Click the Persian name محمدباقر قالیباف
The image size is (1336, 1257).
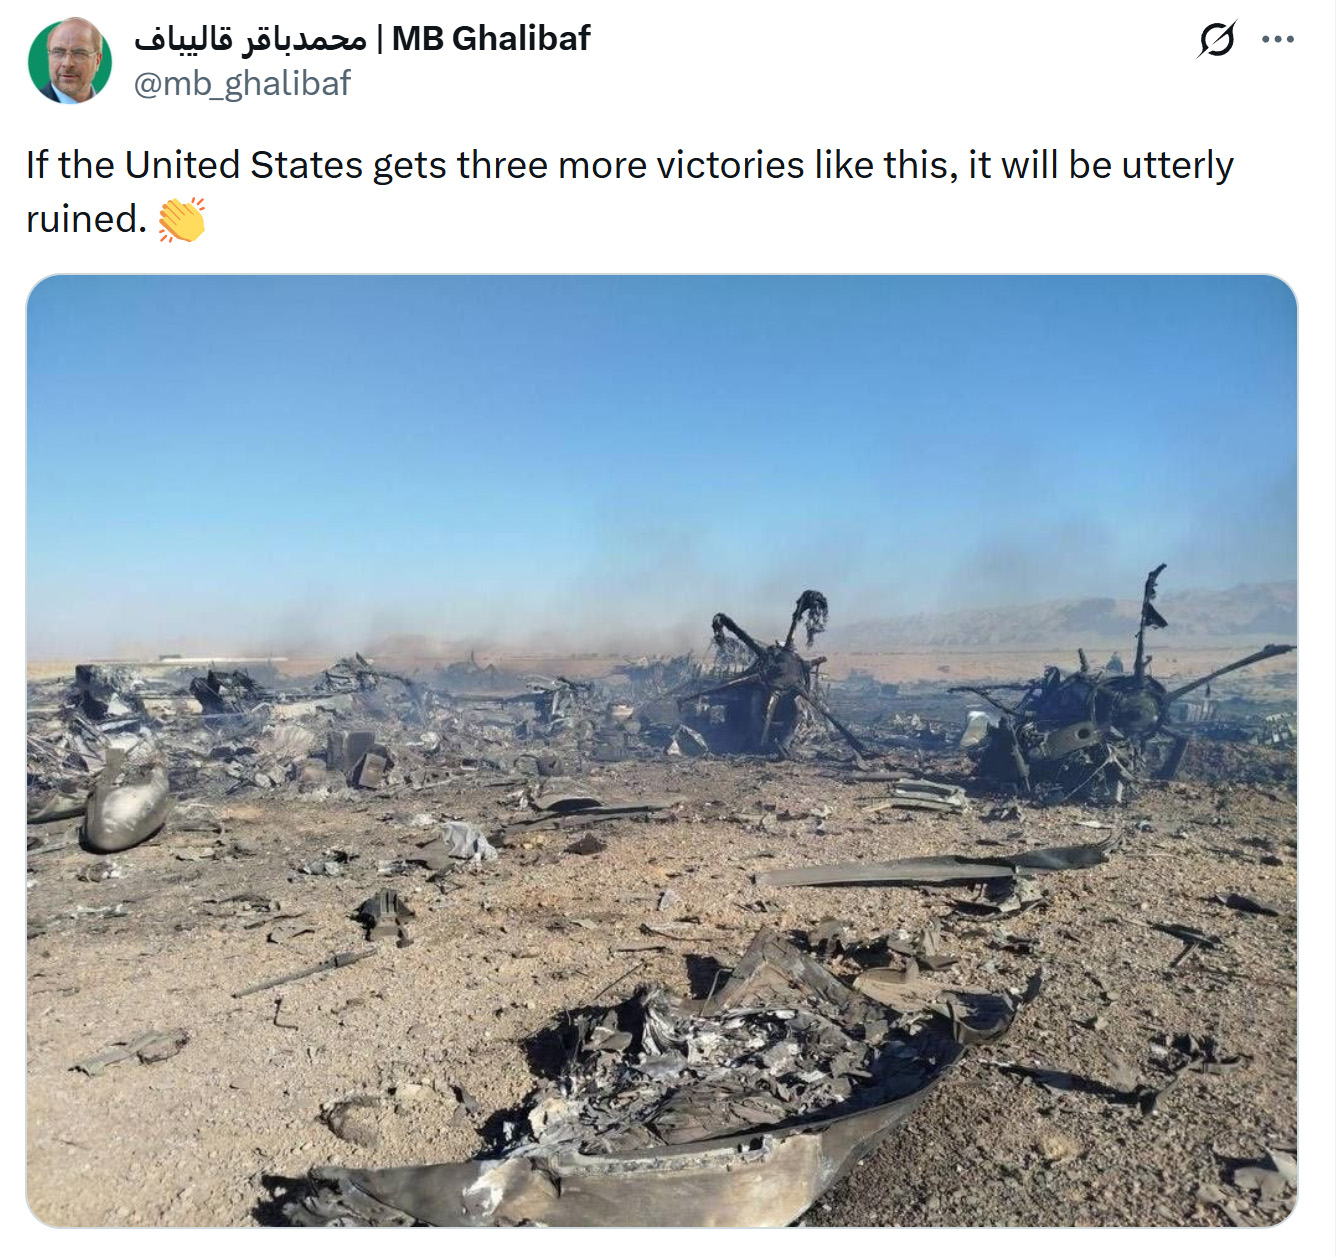coord(251,39)
